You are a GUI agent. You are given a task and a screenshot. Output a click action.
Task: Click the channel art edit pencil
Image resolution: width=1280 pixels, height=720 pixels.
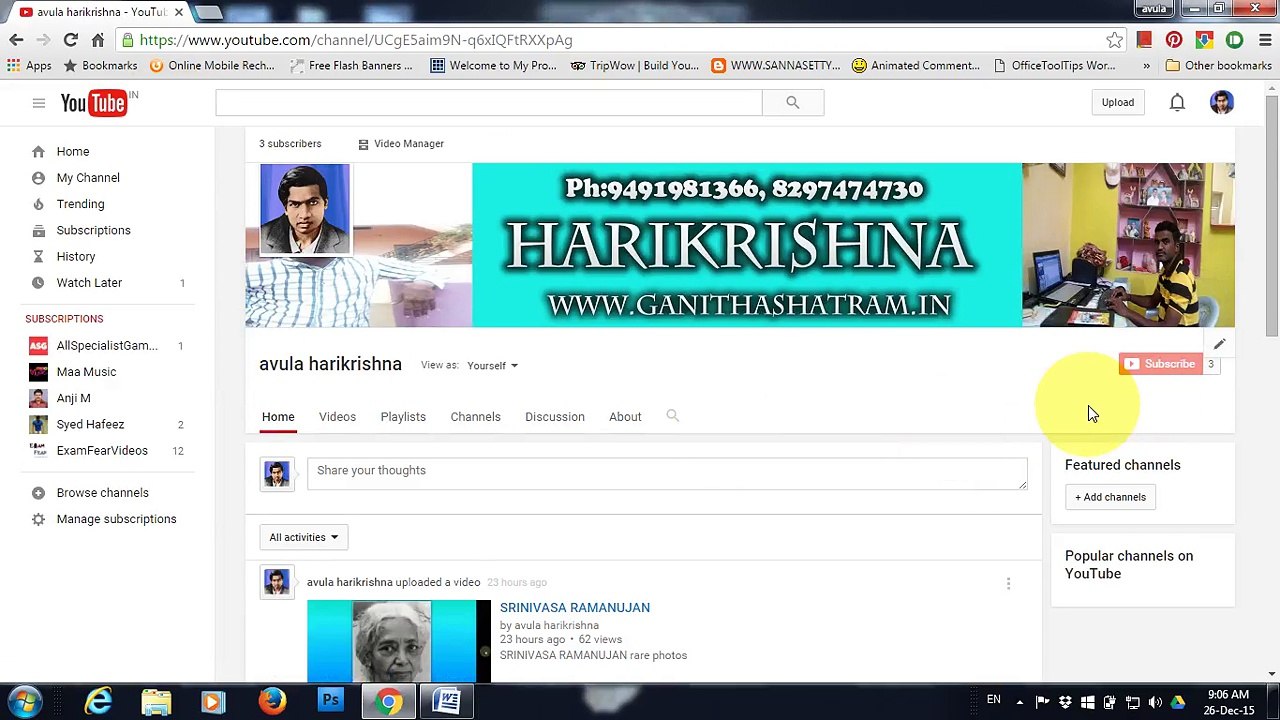point(1219,344)
